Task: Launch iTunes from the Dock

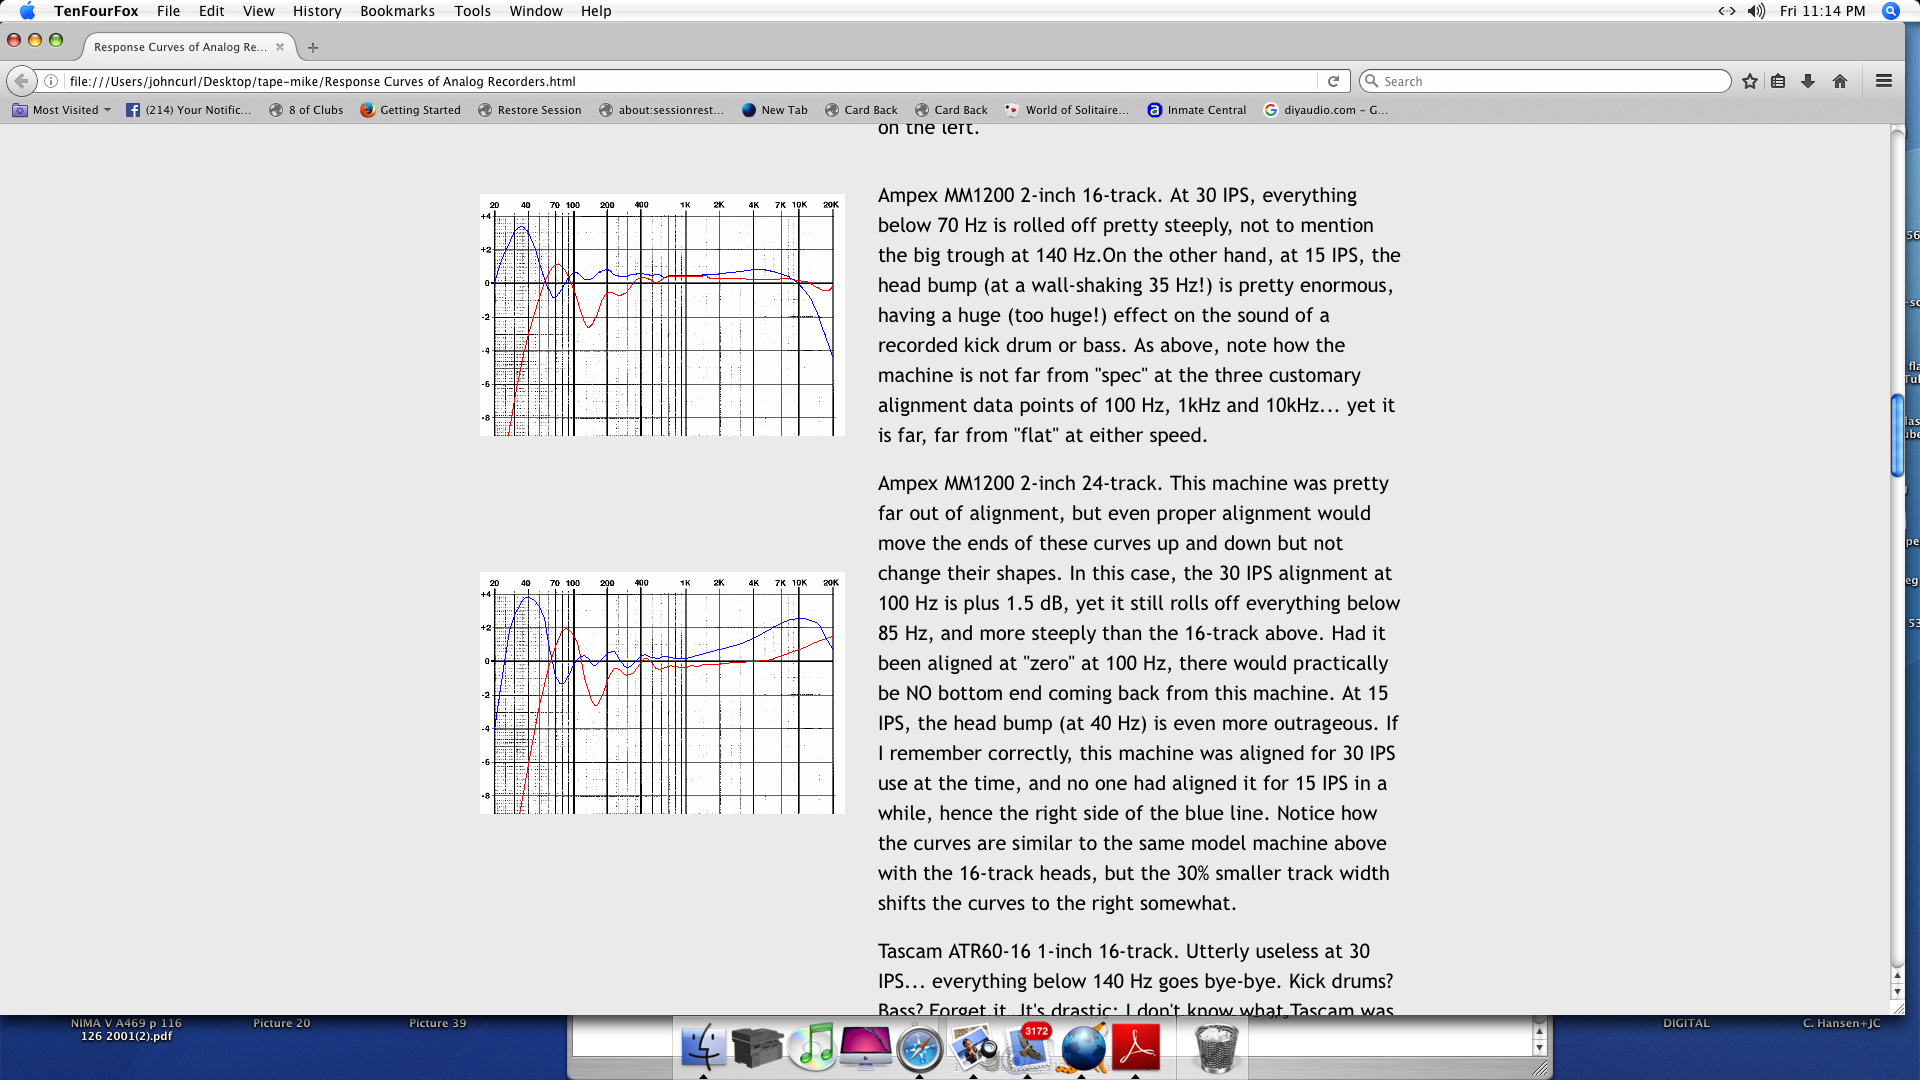Action: pyautogui.click(x=812, y=1047)
